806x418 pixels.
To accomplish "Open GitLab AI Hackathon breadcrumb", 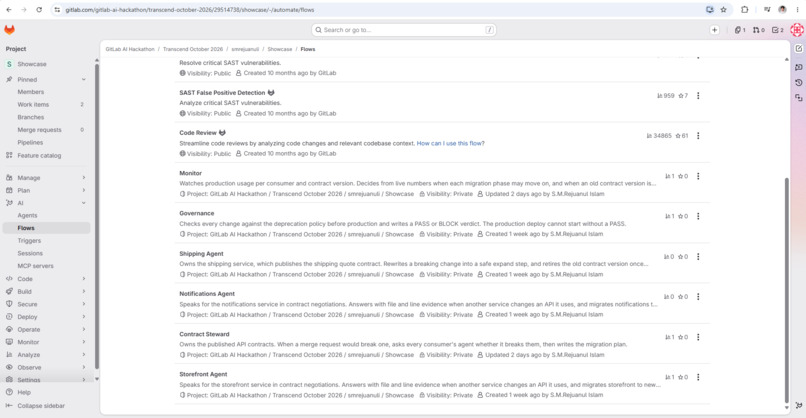I will (130, 49).
